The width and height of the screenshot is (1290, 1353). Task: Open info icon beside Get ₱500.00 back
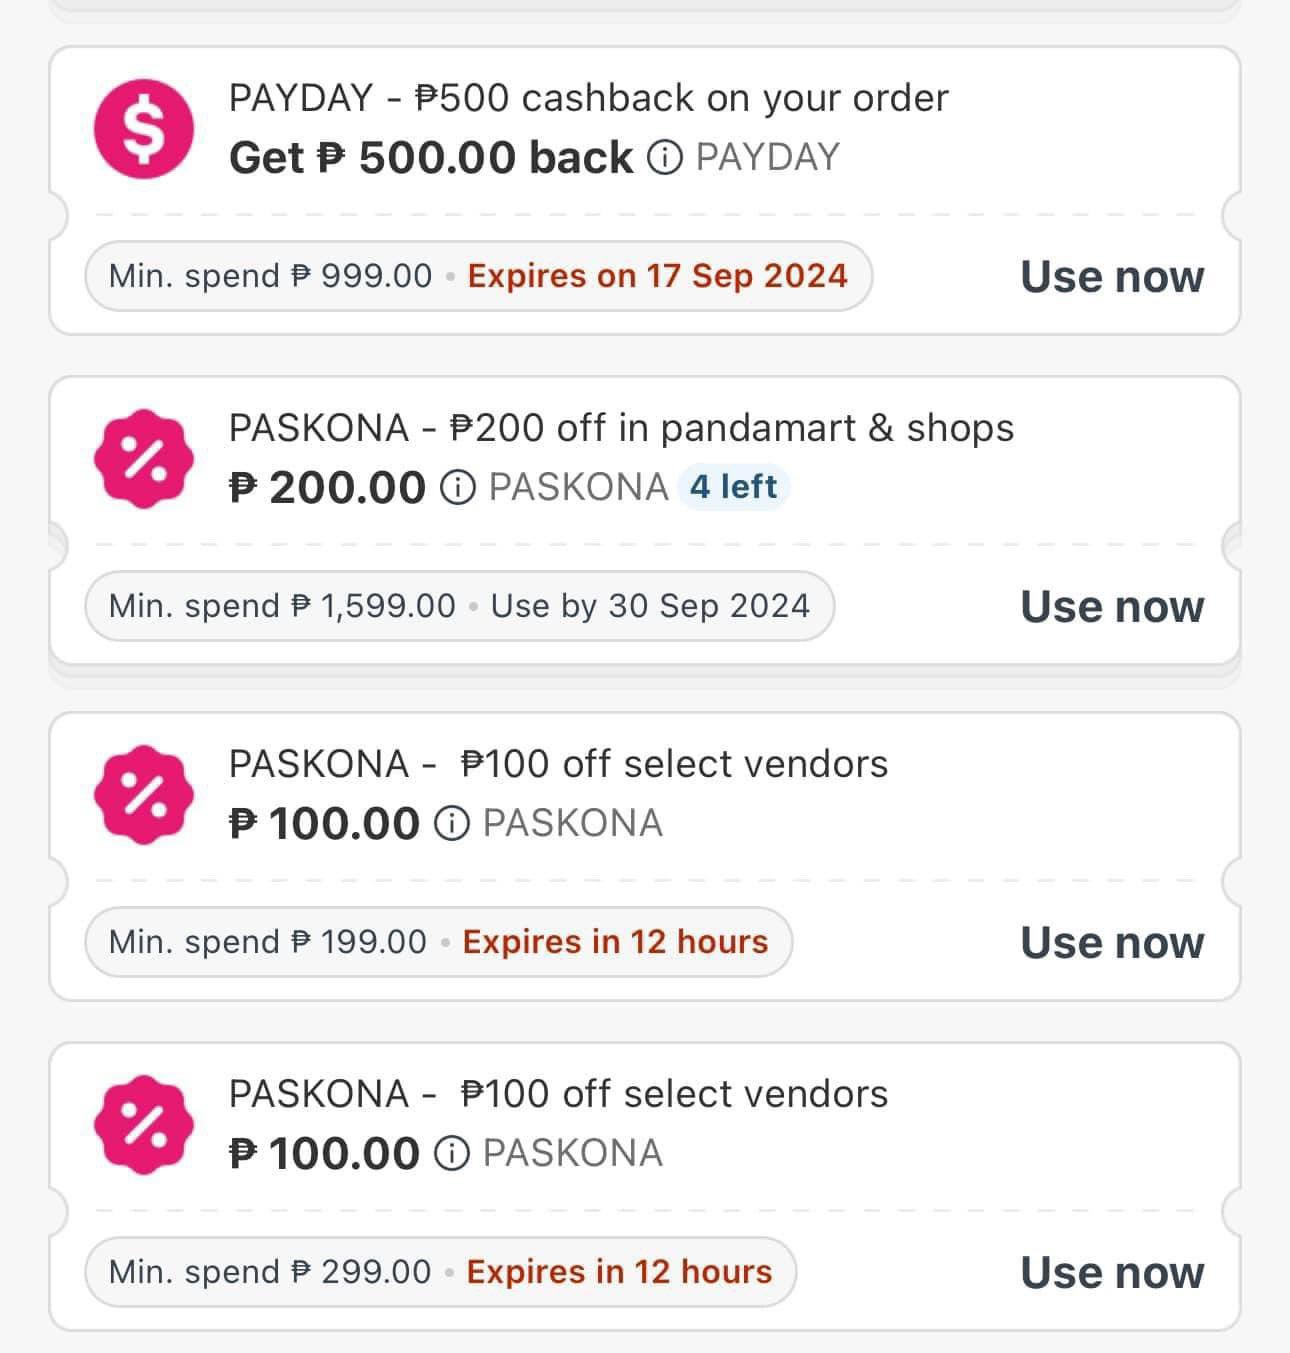pyautogui.click(x=665, y=158)
